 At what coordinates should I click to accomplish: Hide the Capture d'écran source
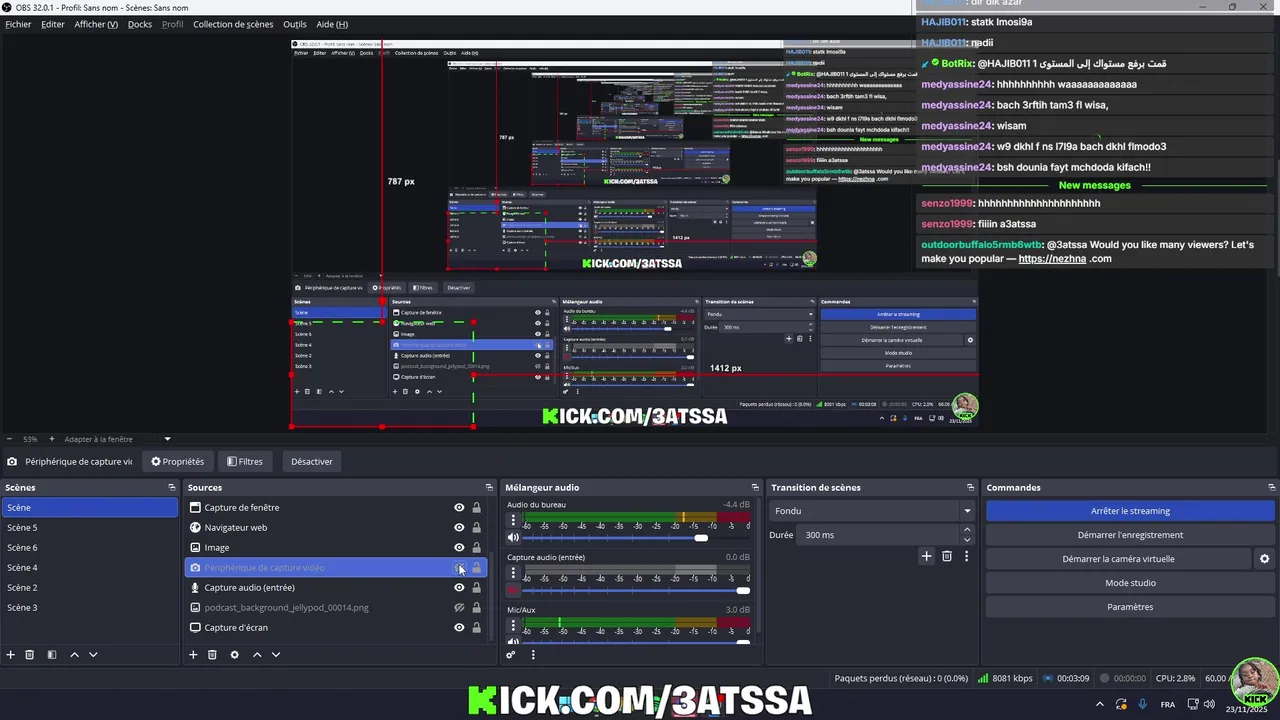(459, 628)
